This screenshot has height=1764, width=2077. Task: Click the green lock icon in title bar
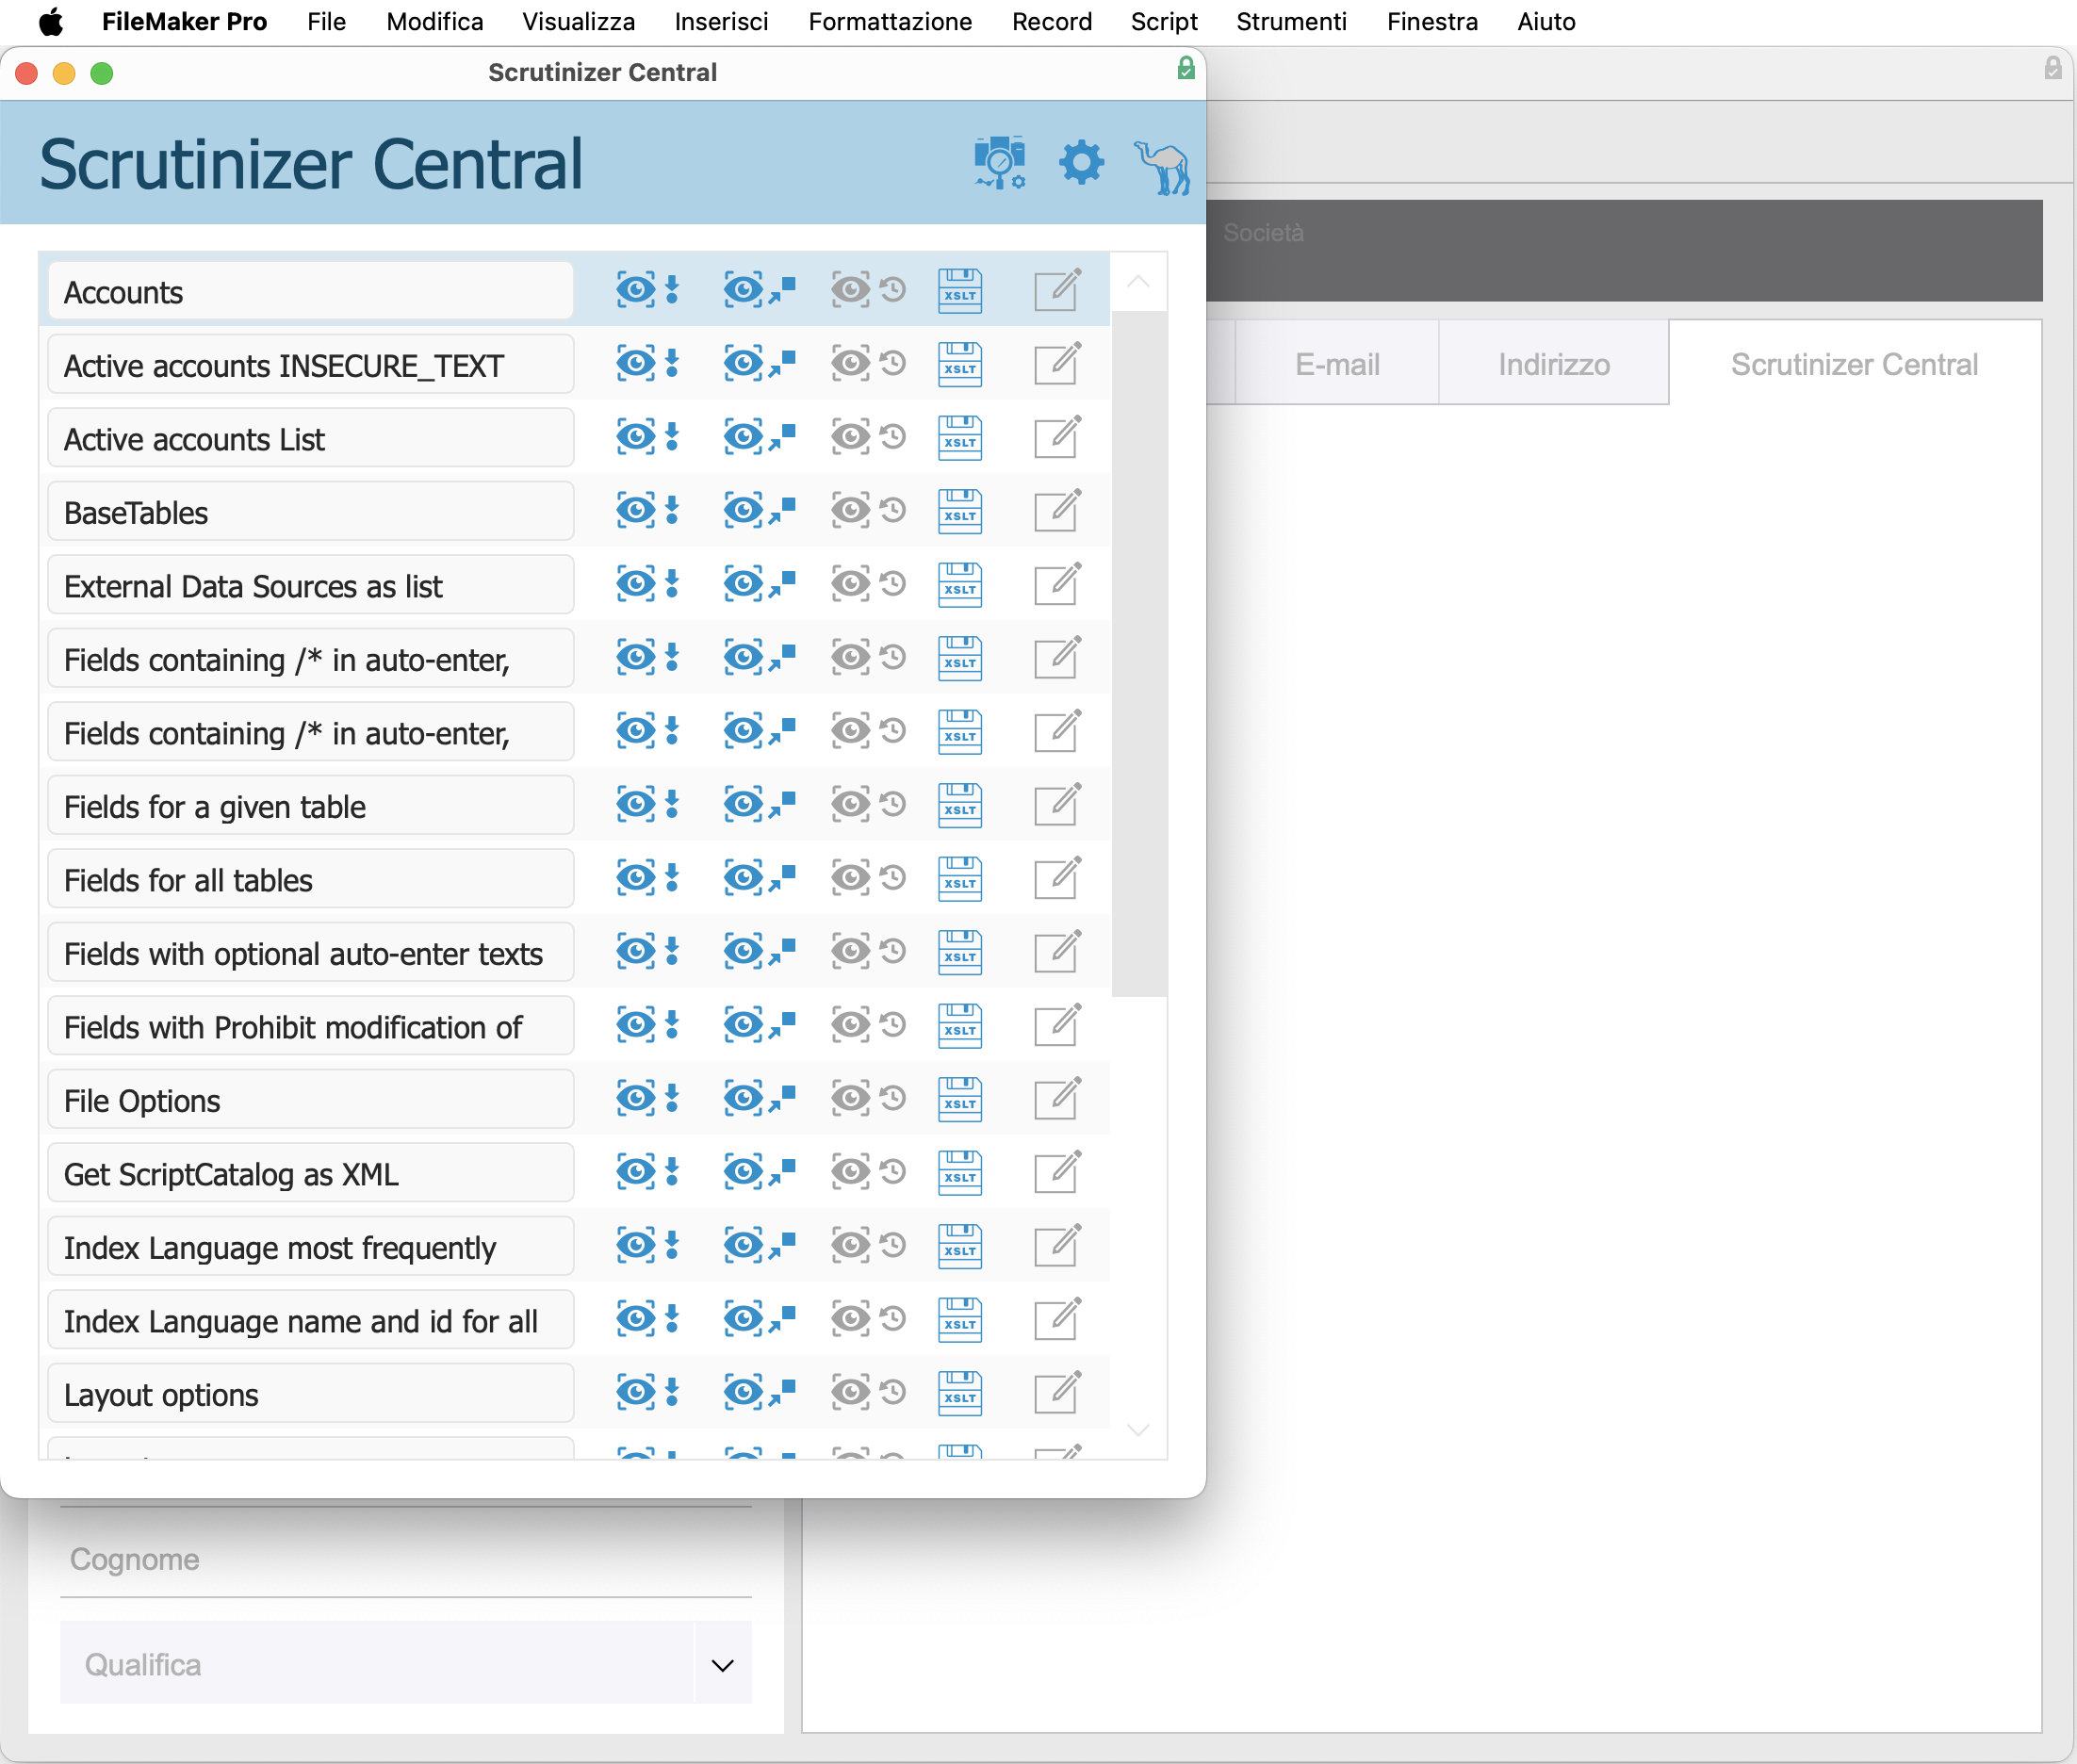[1186, 69]
